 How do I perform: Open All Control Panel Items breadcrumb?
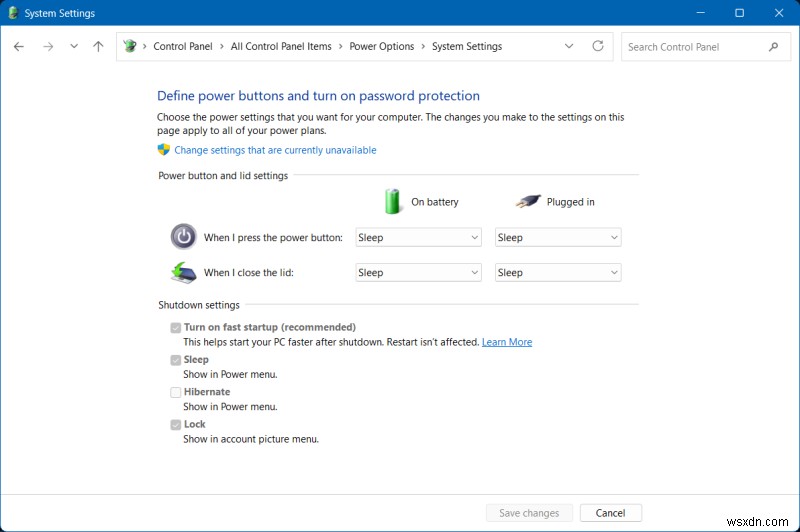click(x=281, y=46)
